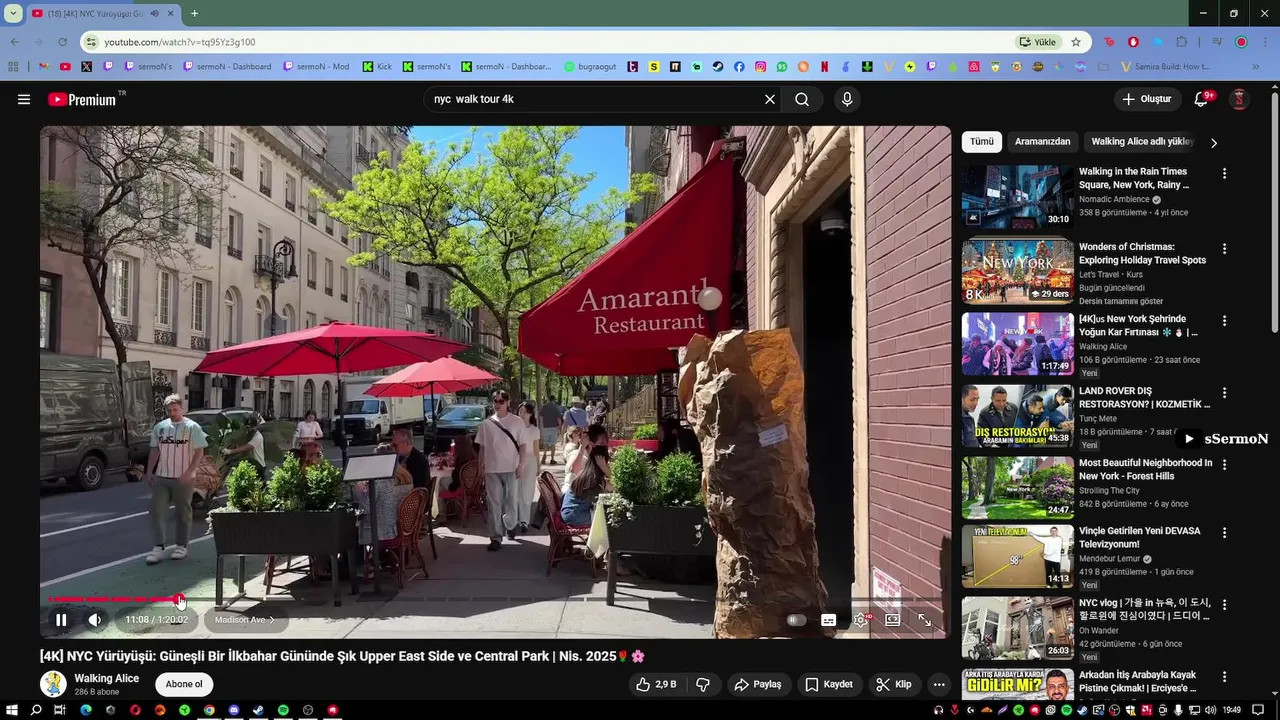Select the Aramanızdan filter chip
This screenshot has height=720, width=1280.
pyautogui.click(x=1043, y=141)
